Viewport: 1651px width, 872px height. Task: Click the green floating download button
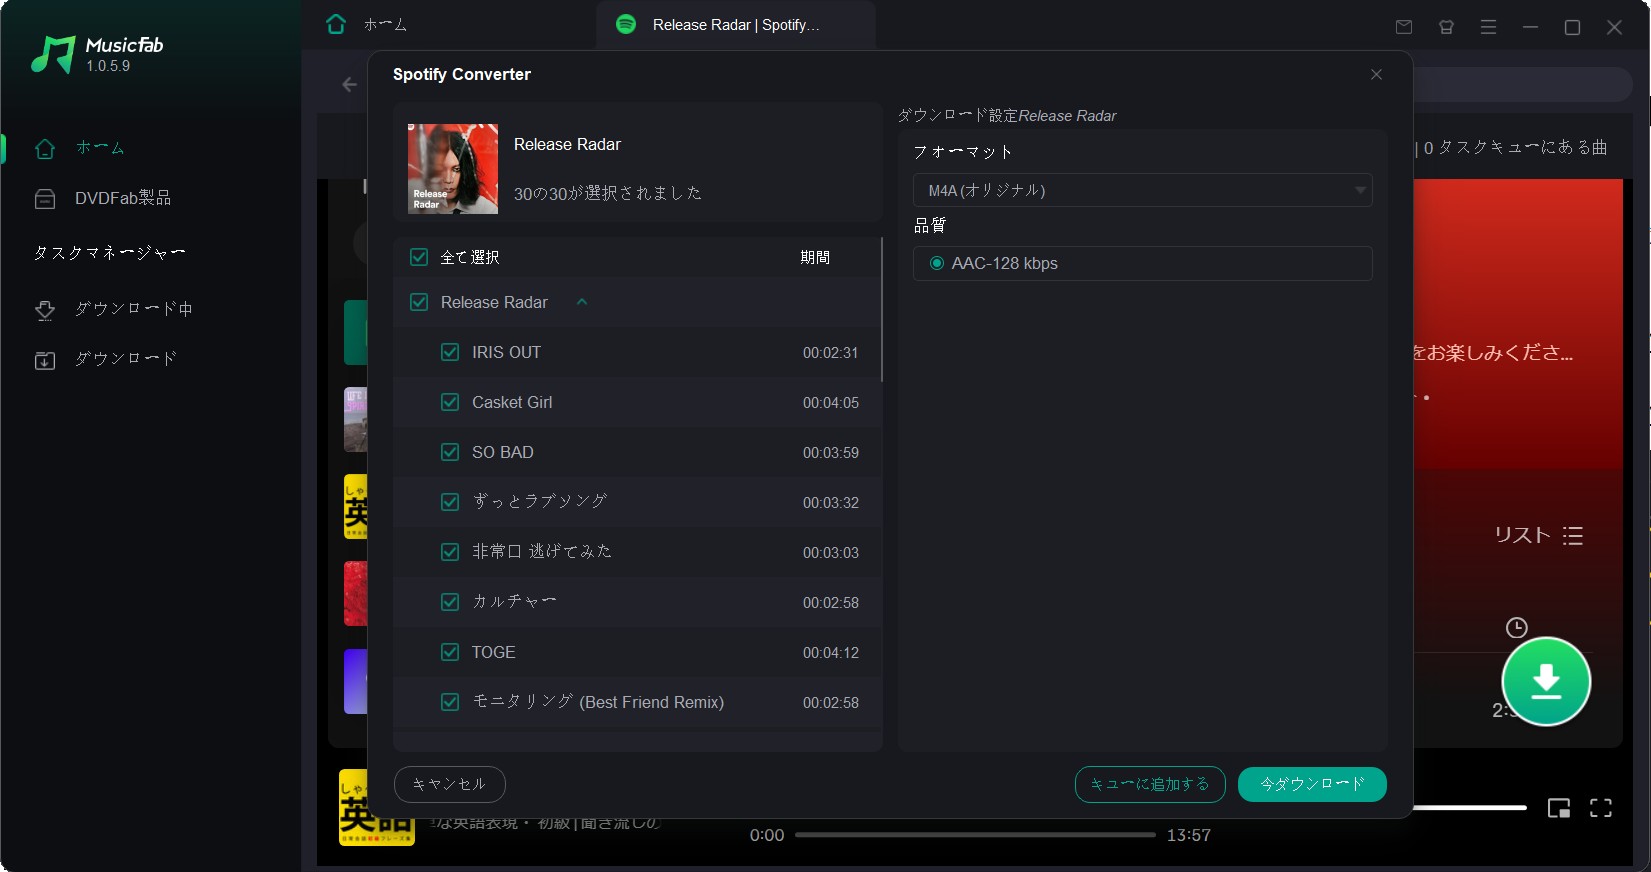(1546, 681)
